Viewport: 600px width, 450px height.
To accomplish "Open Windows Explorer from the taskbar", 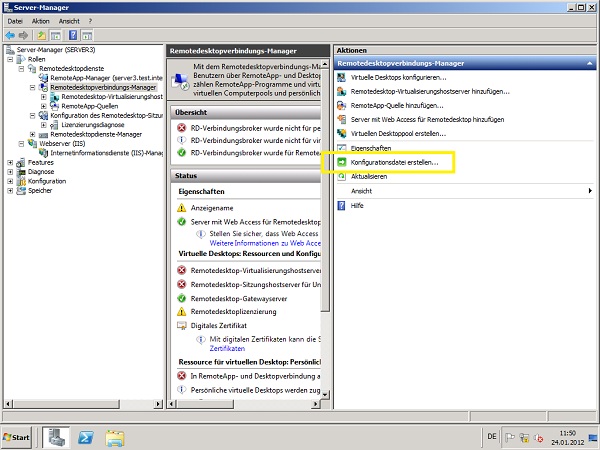I will coord(115,438).
